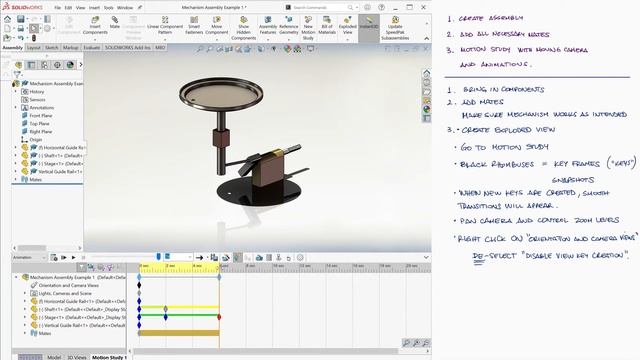The image size is (640, 360).
Task: Open the File menu
Action: pyautogui.click(x=58, y=7)
